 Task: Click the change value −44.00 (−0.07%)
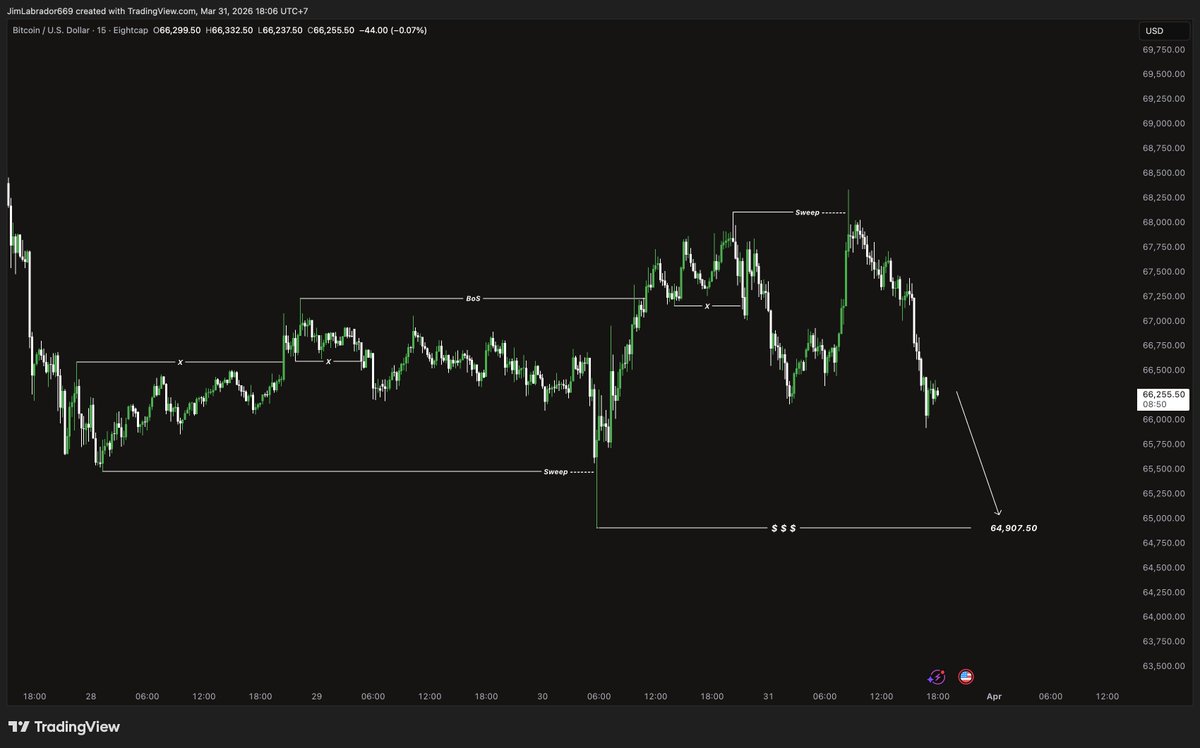(394, 31)
